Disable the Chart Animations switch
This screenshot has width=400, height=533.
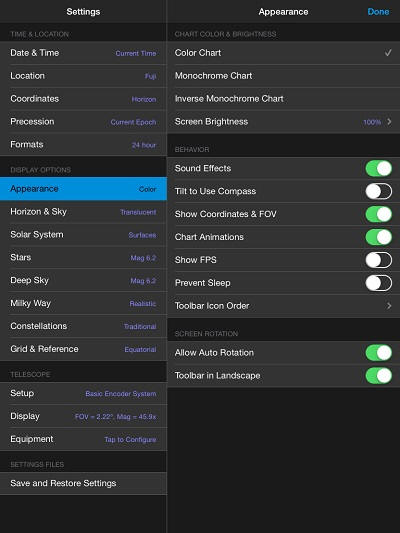(379, 237)
